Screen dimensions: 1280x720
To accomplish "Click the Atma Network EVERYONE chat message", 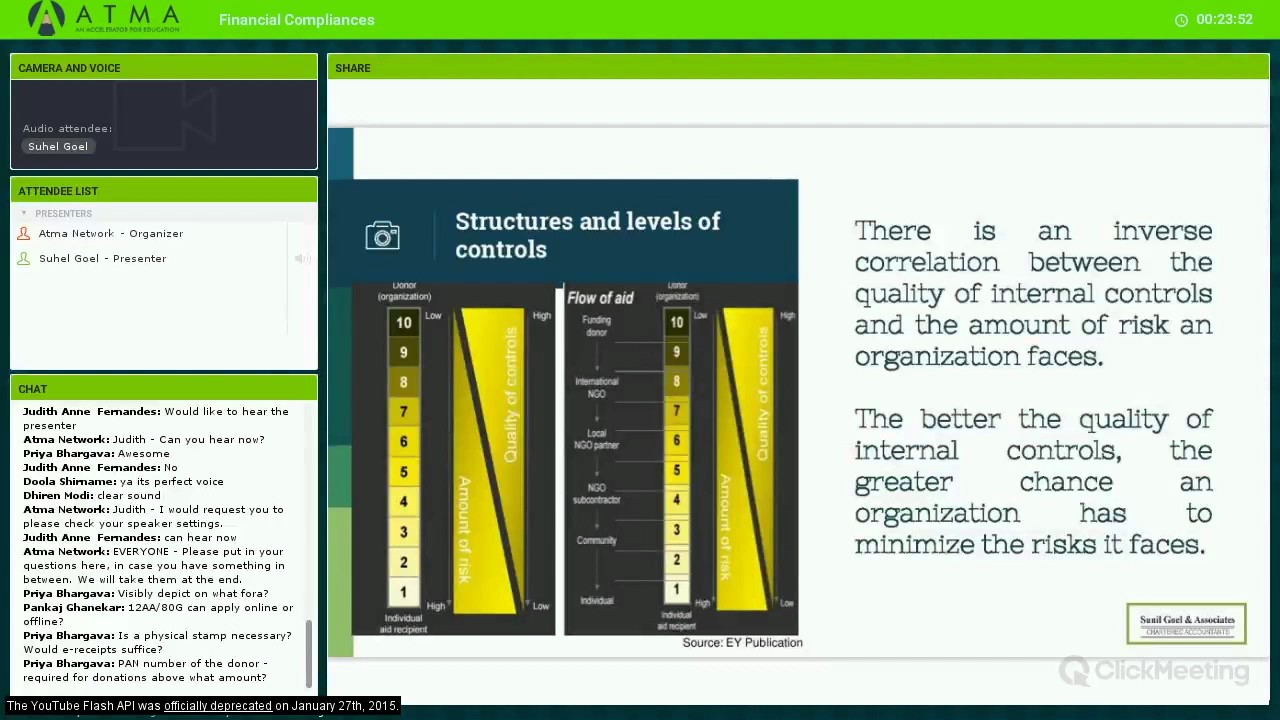I will coord(154,565).
